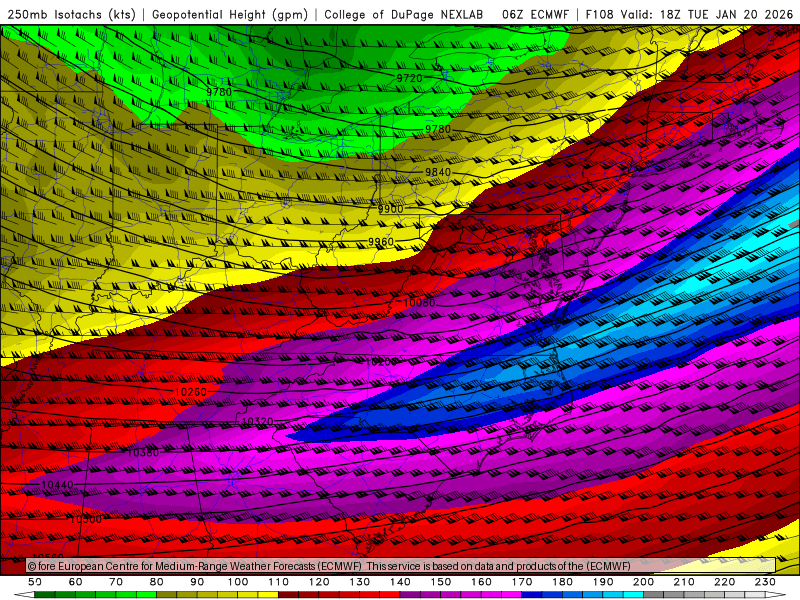Click the 130 value on the color scale
This screenshot has width=800, height=600.
360,582
